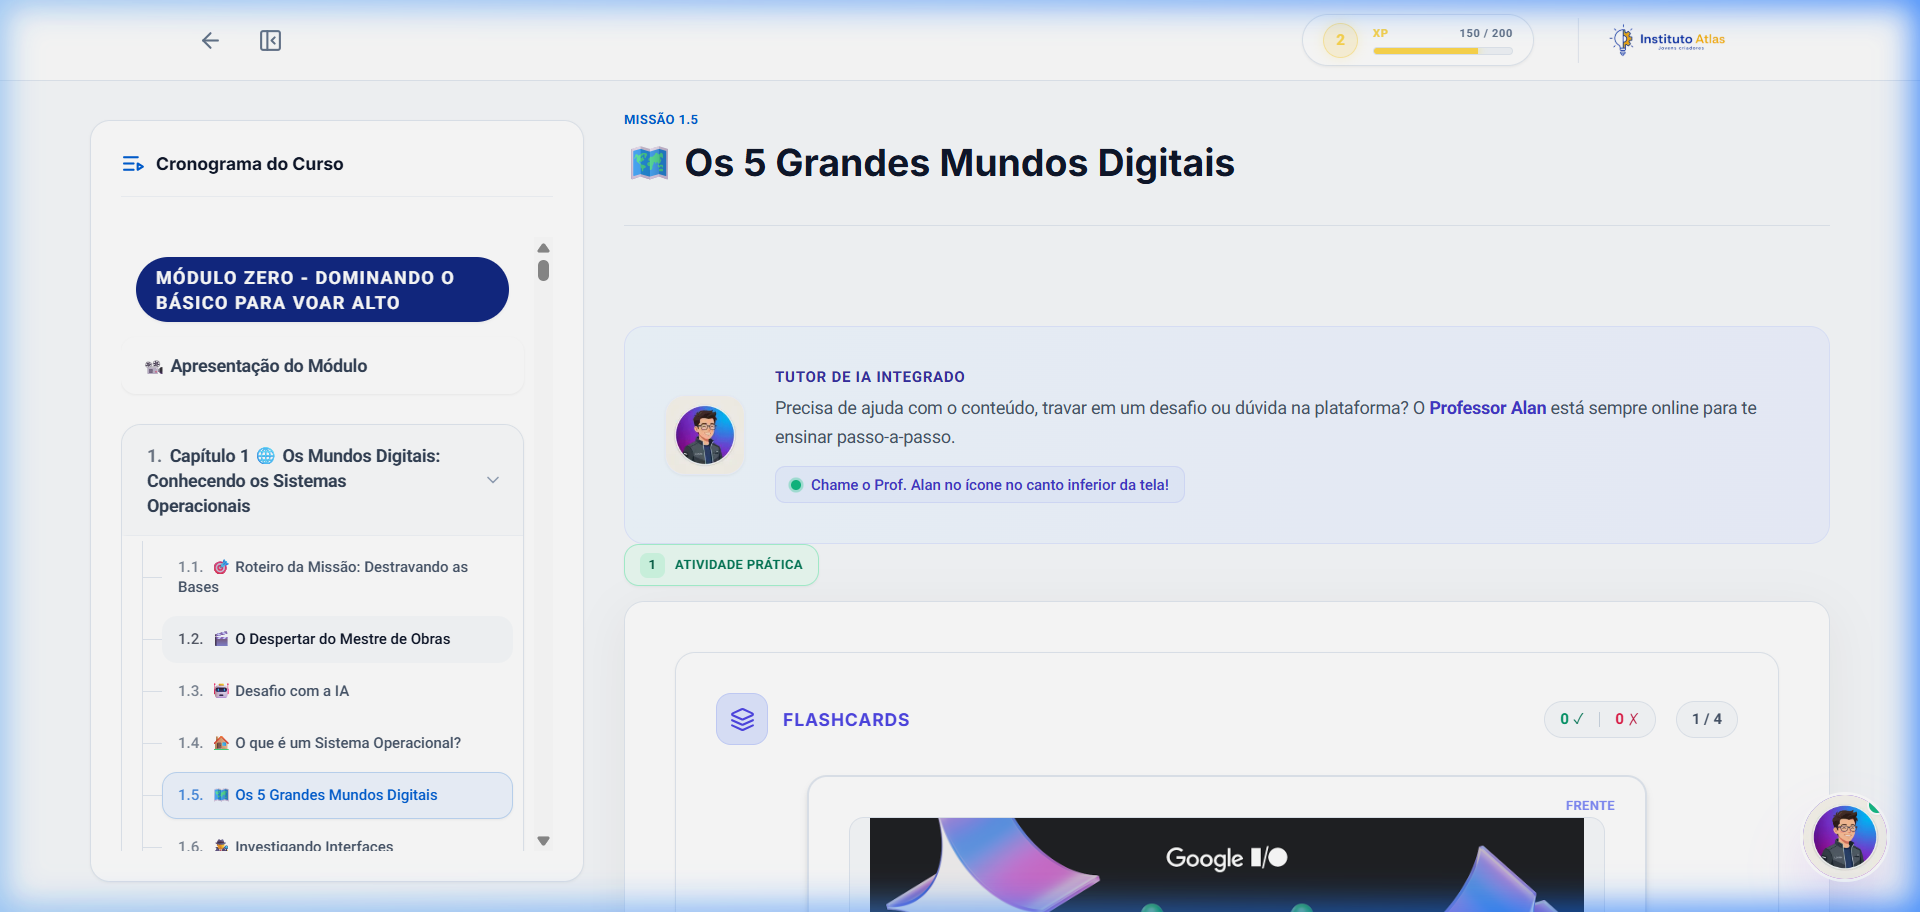
Task: Click Professor Alan avatar in tutor card
Action: 705,435
